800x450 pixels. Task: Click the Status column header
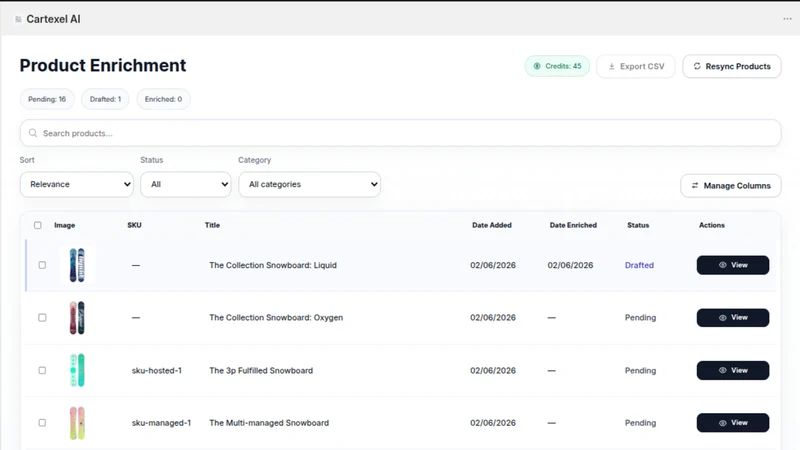click(638, 225)
